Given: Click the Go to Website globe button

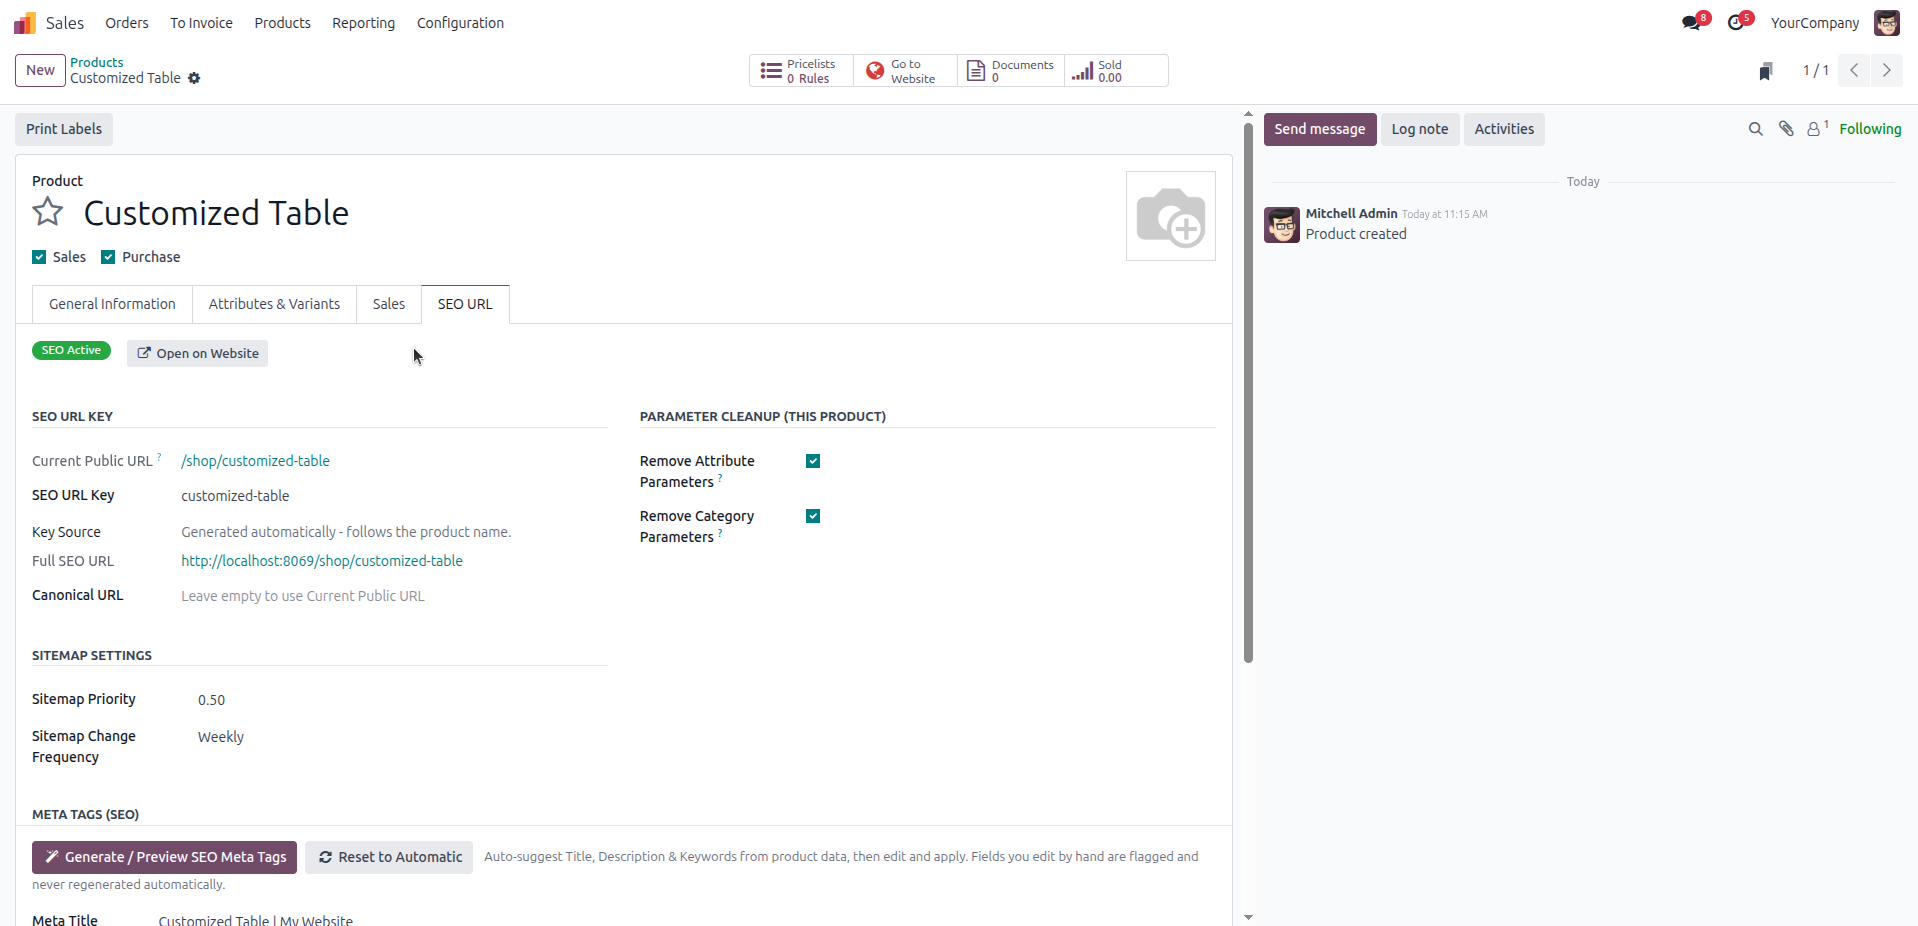Looking at the screenshot, I should [x=905, y=71].
